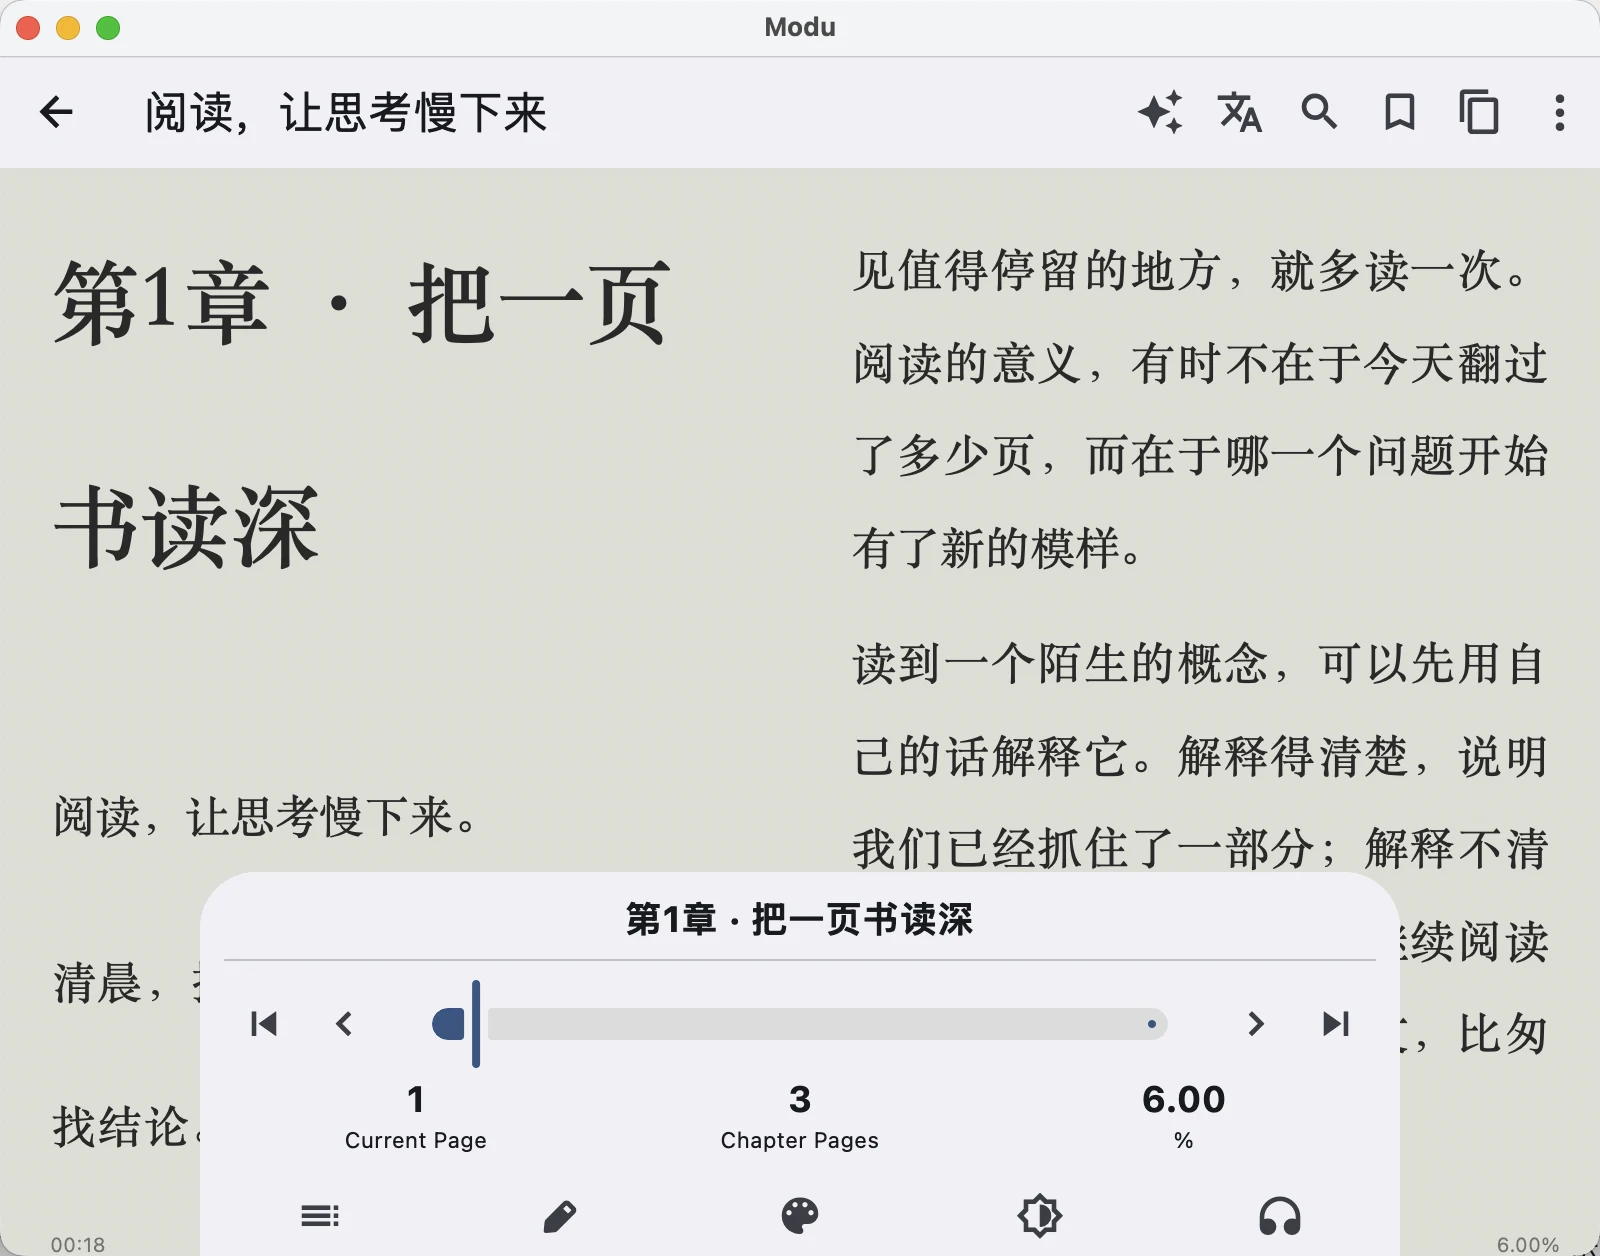Open the three-dot overflow menu

tap(1559, 112)
